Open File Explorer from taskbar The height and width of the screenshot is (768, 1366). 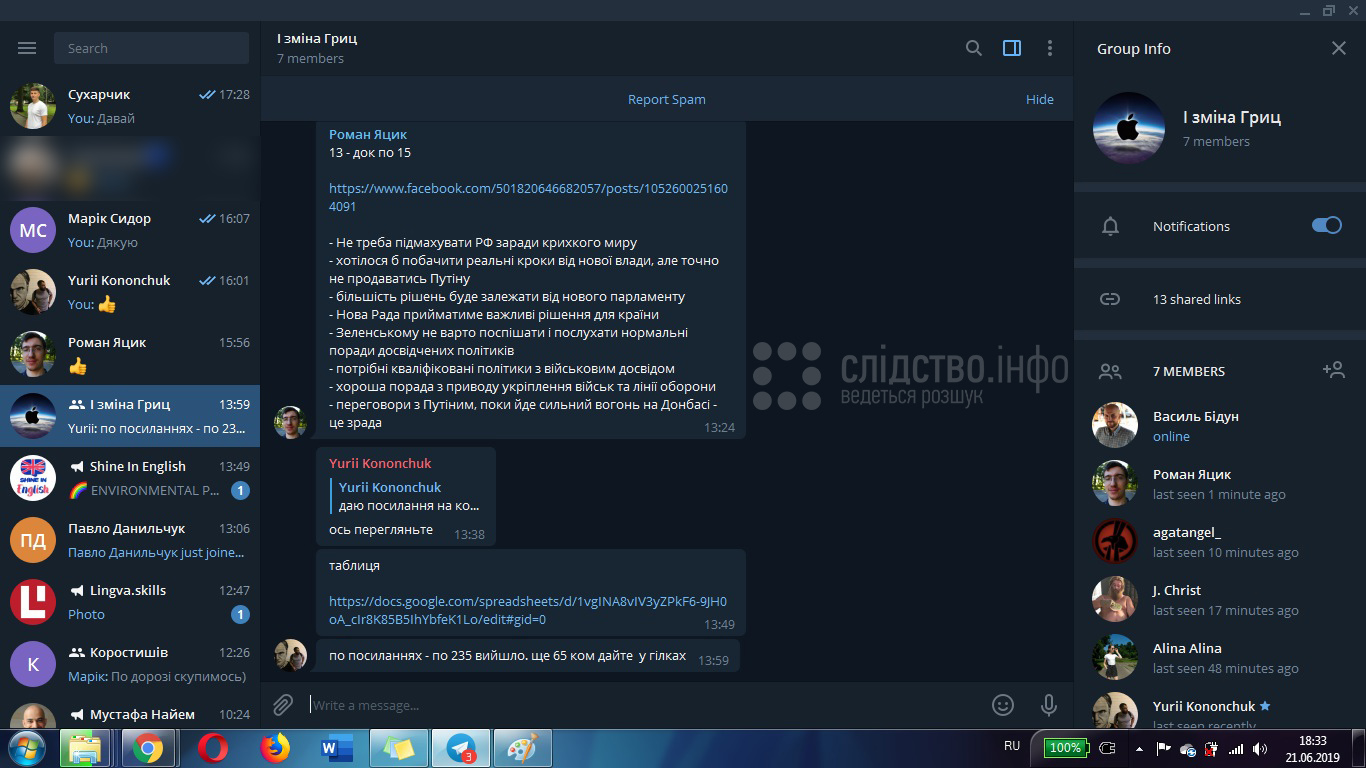click(x=85, y=748)
